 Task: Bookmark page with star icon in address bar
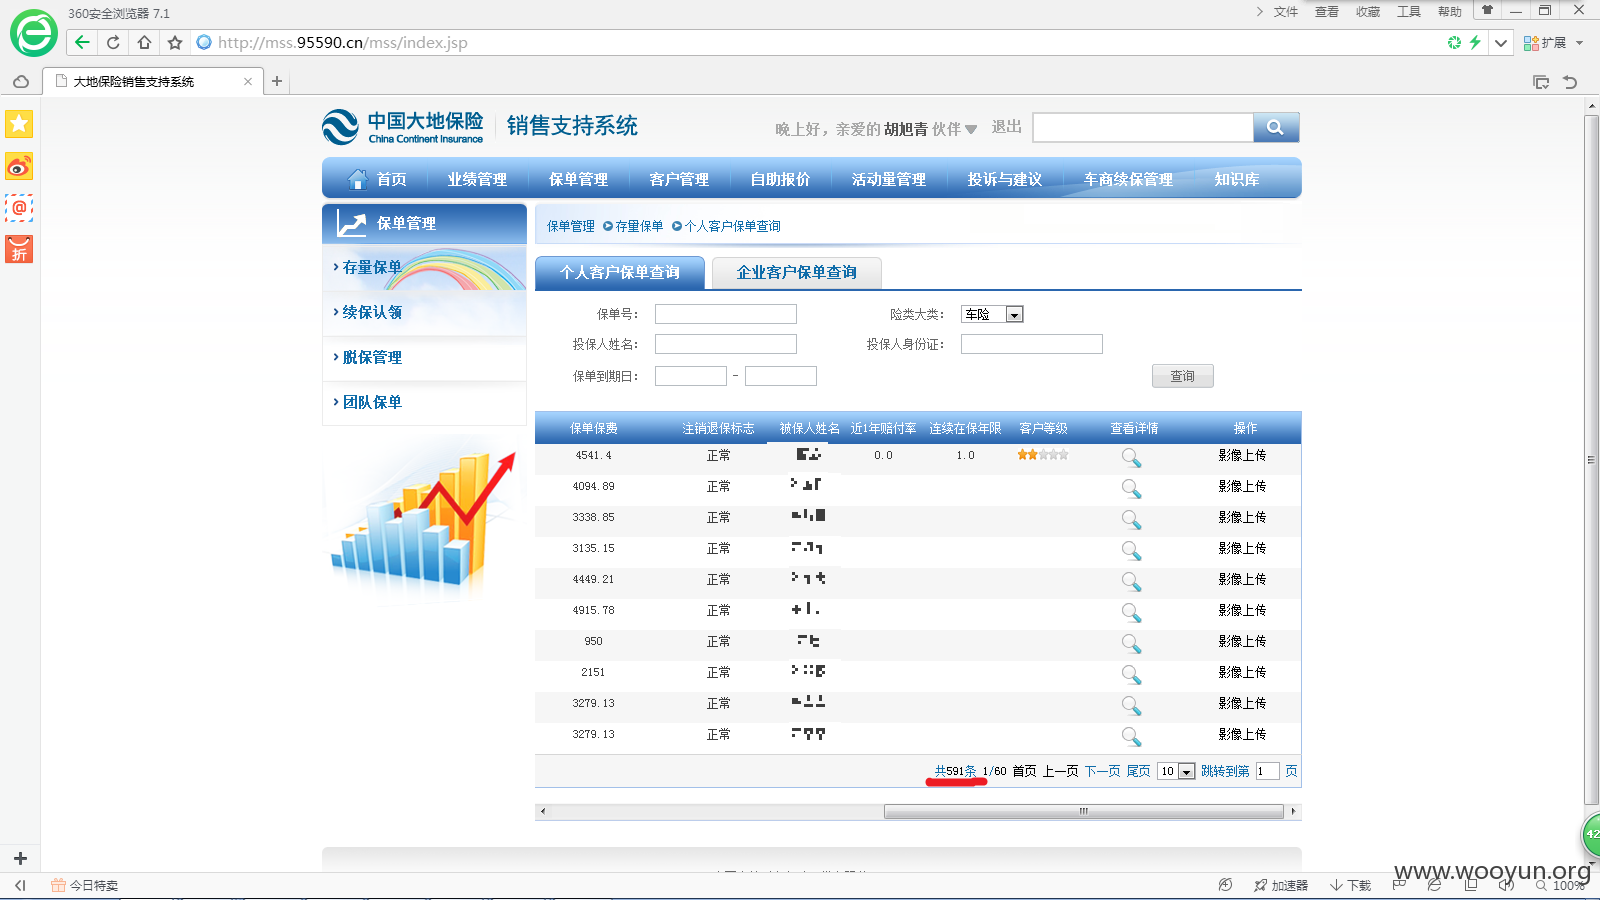point(175,42)
